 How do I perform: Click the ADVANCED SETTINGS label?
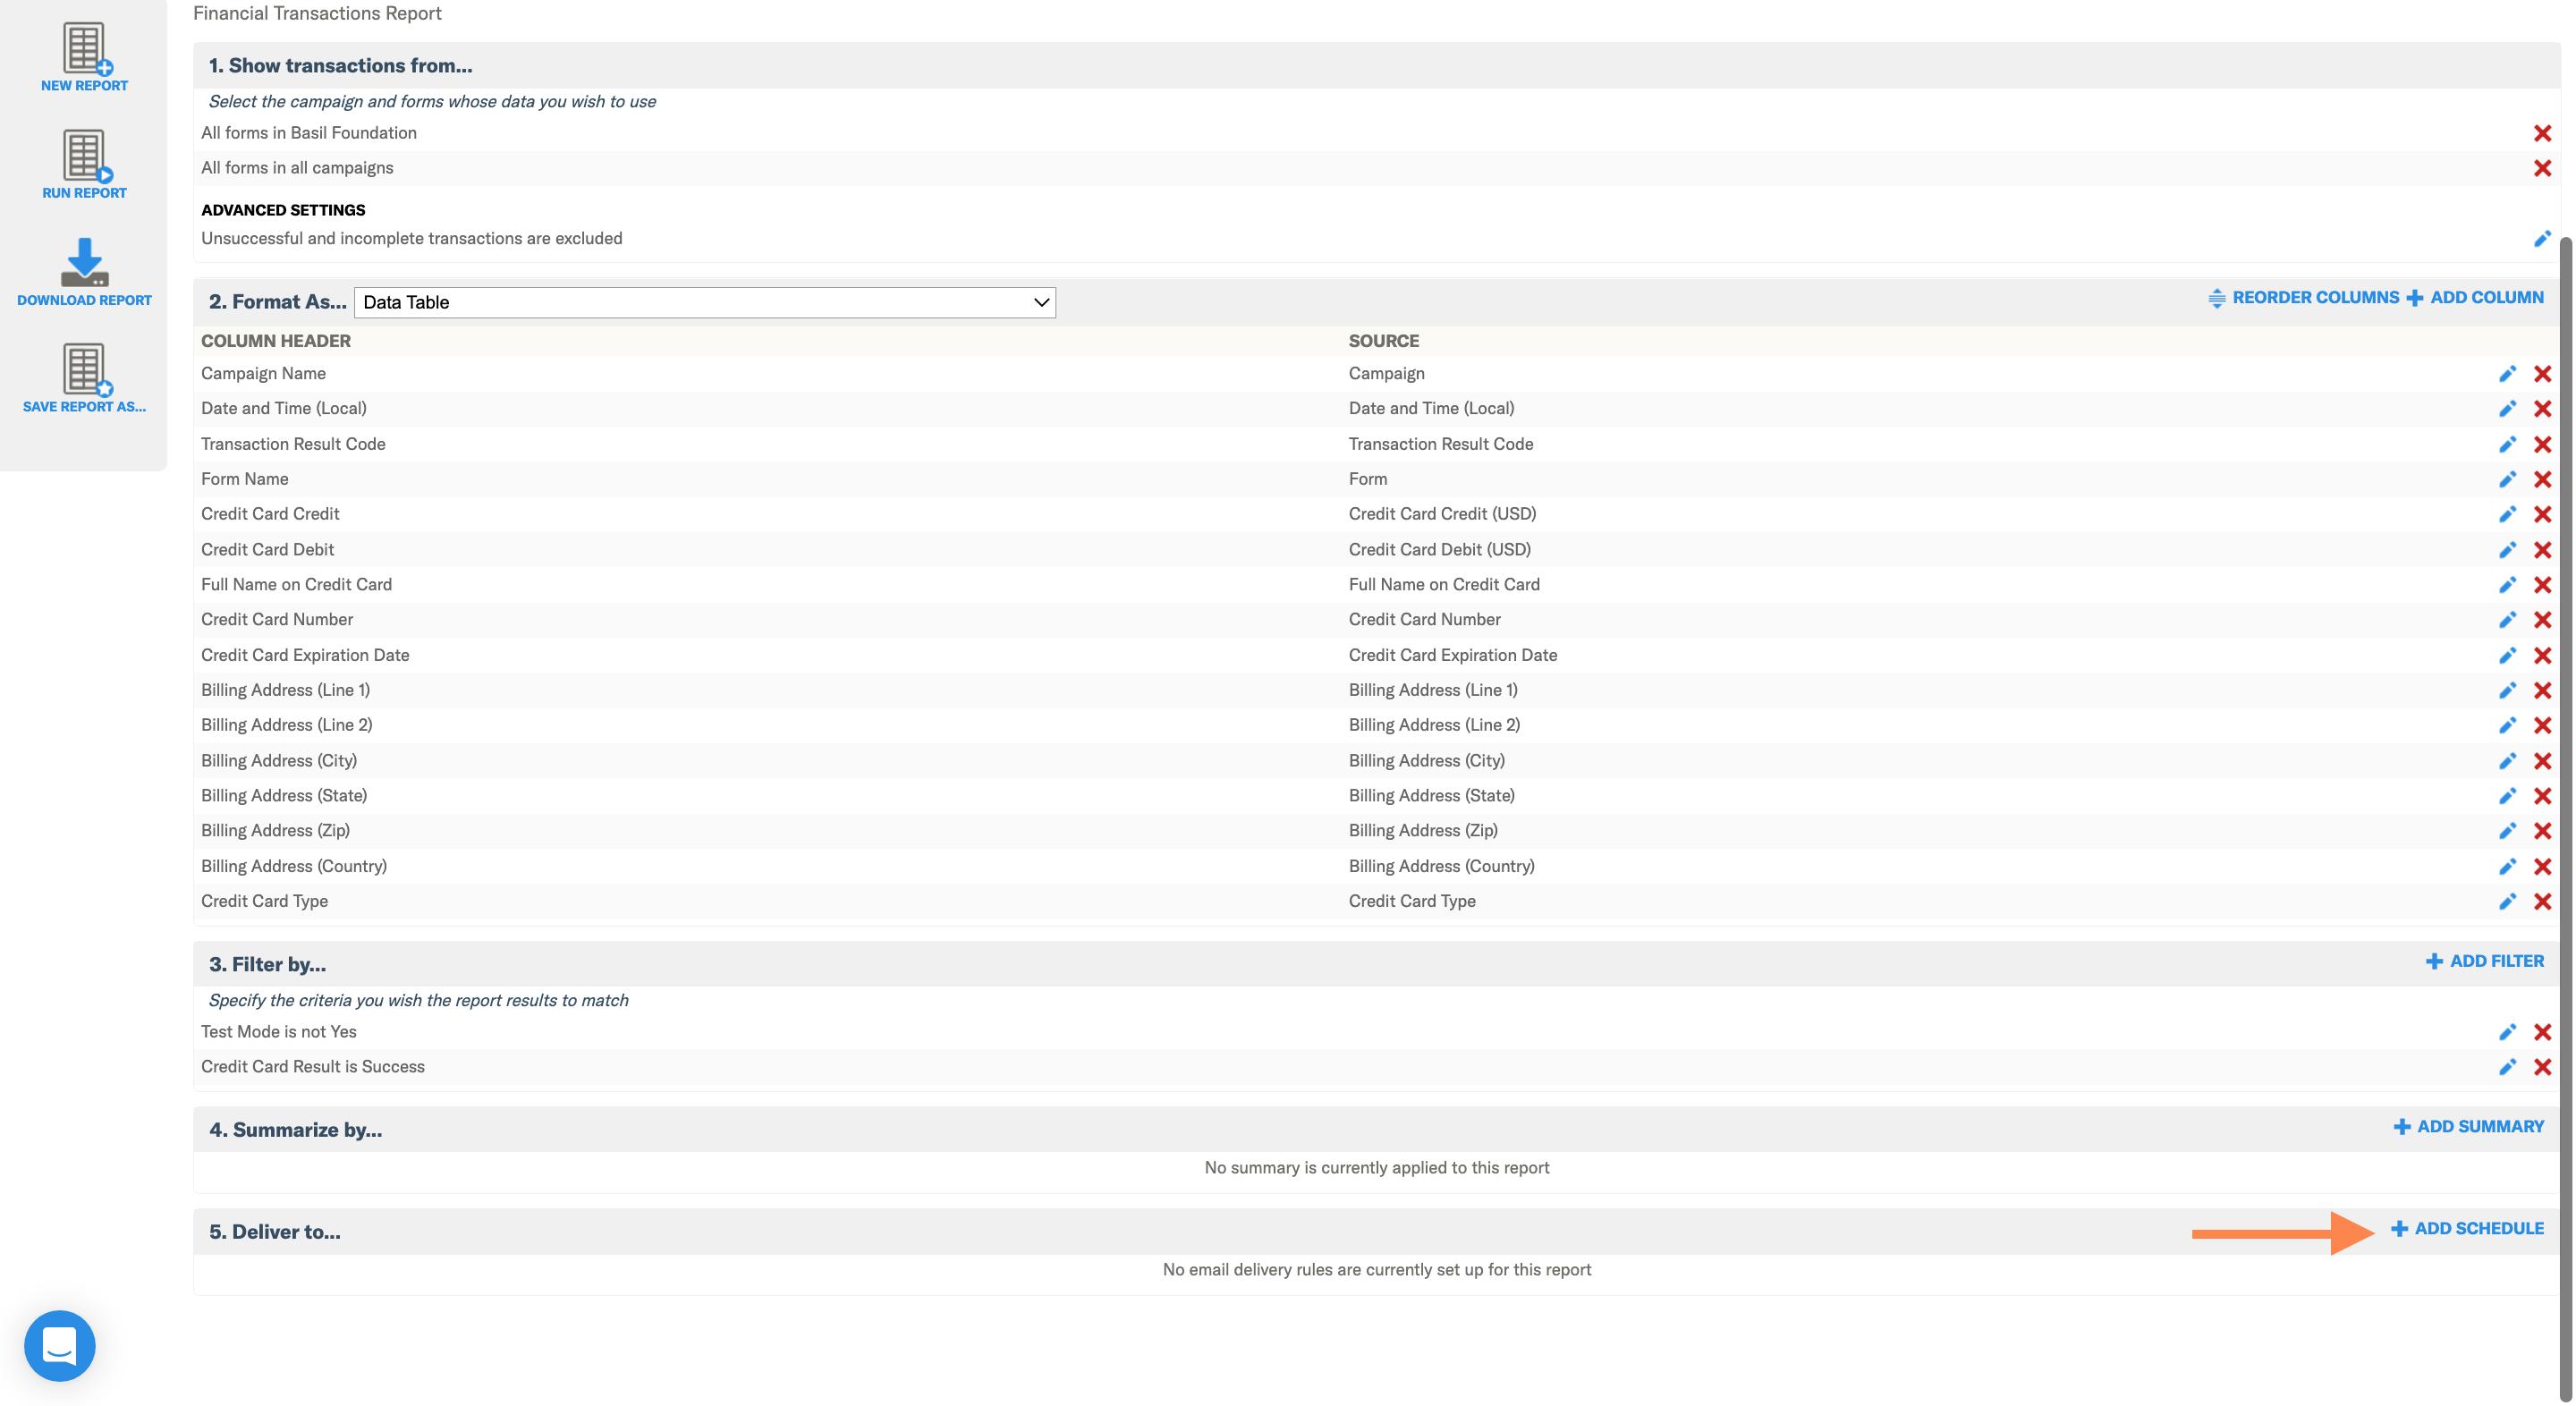click(283, 210)
